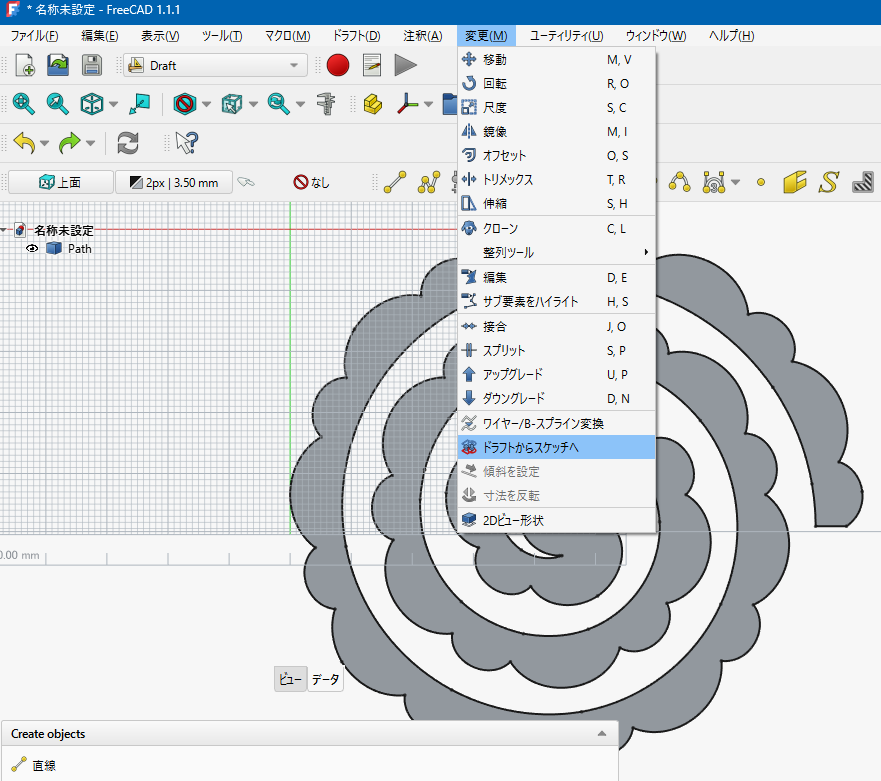Viewport: 881px width, 781px height.
Task: Click the Execute macro play icon
Action: (x=405, y=65)
